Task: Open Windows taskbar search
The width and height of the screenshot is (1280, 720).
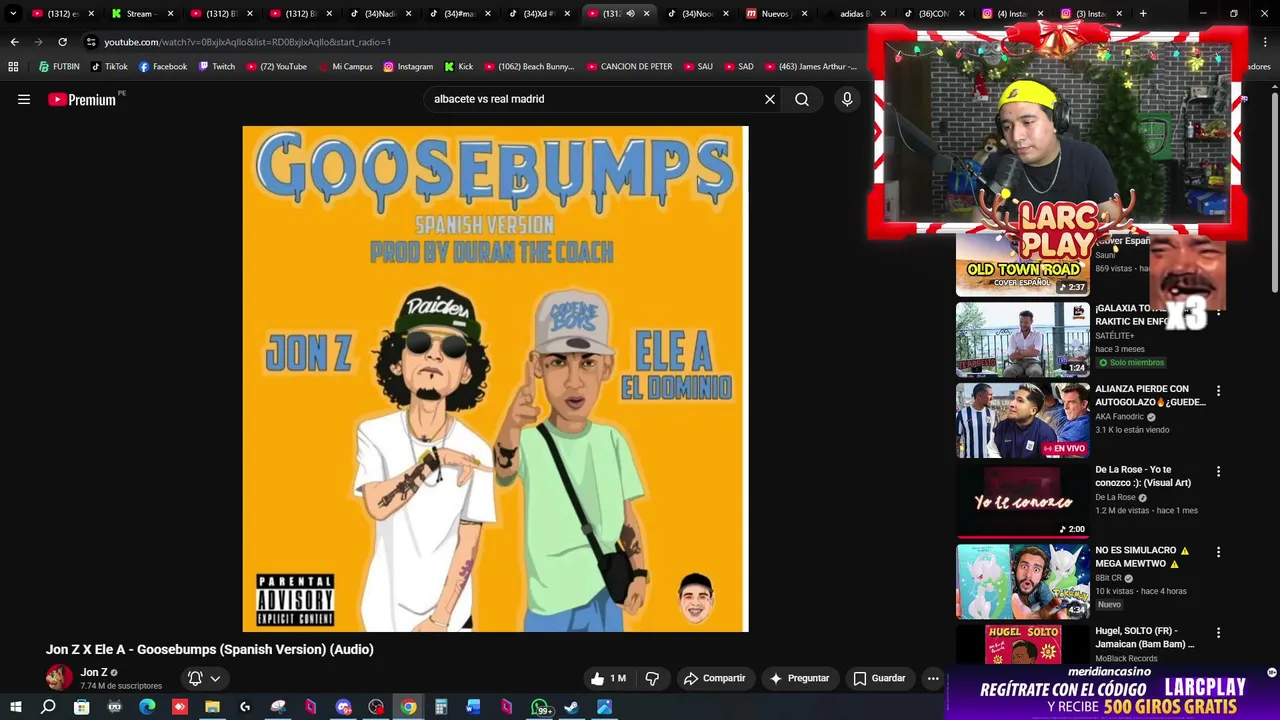Action: click(48, 707)
